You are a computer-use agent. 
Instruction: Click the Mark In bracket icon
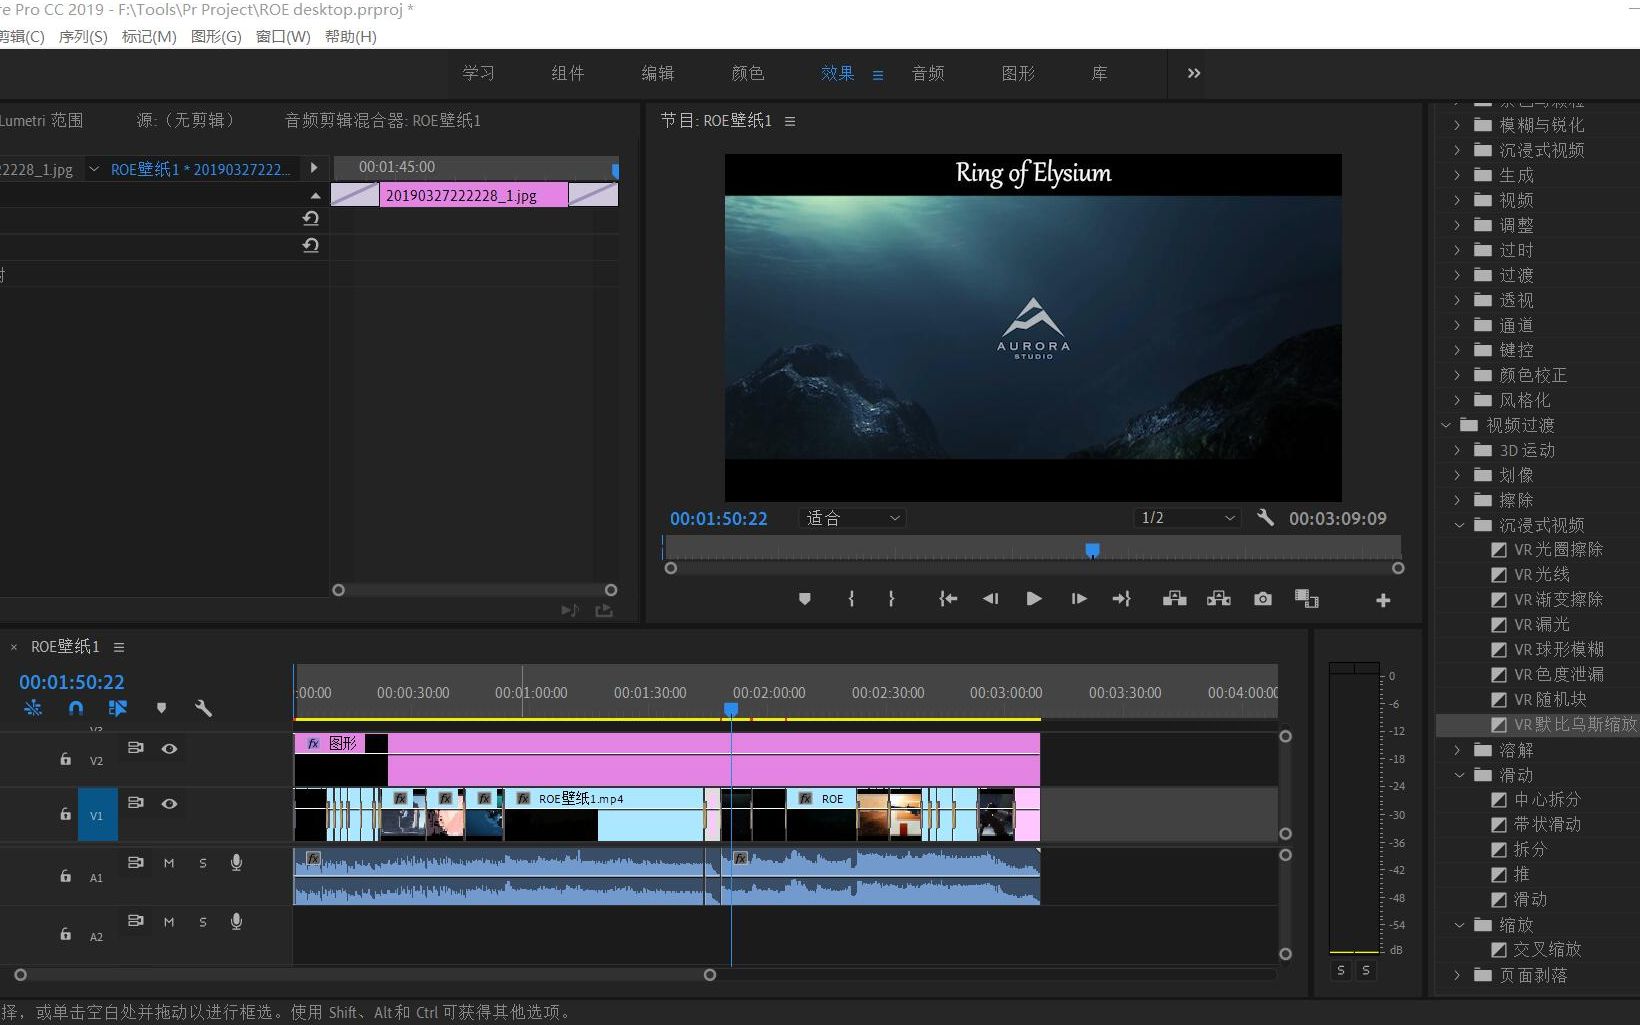851,599
